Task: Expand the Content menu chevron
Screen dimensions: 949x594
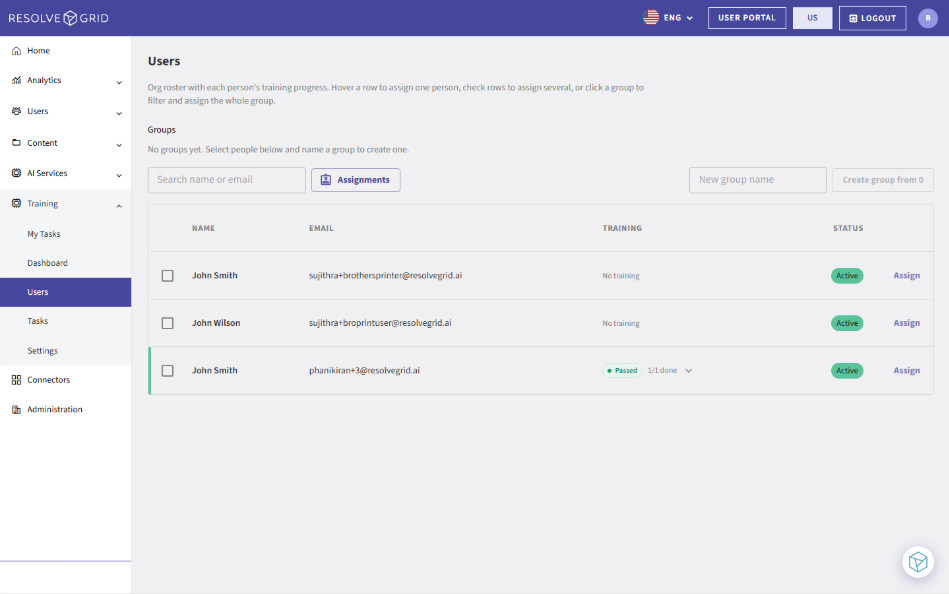Action: click(x=119, y=145)
